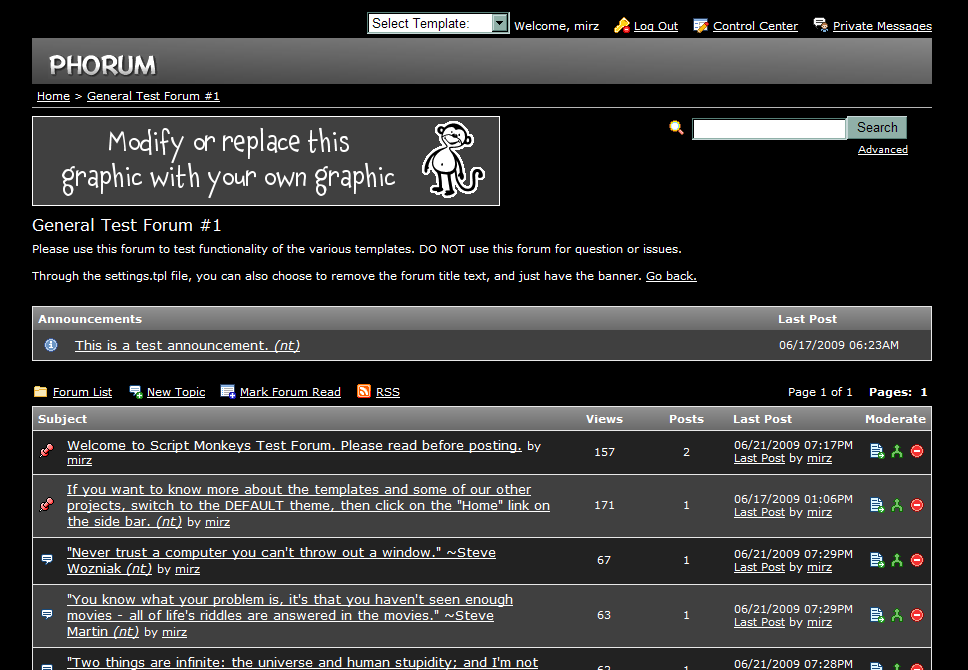Click the magnifying glass search icon
The image size is (968, 670).
[677, 128]
